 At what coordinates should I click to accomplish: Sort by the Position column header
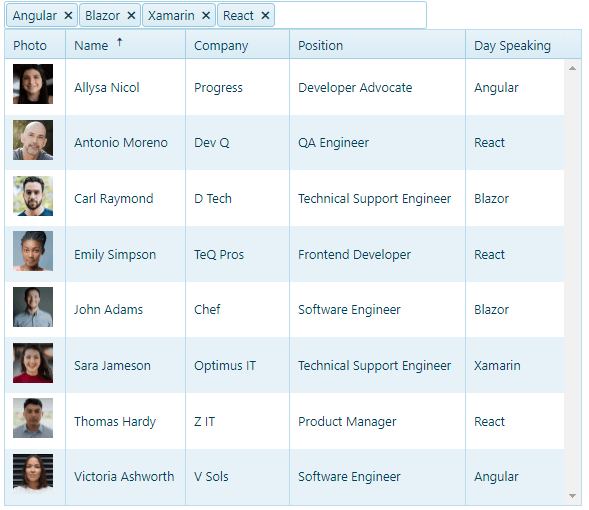click(378, 45)
